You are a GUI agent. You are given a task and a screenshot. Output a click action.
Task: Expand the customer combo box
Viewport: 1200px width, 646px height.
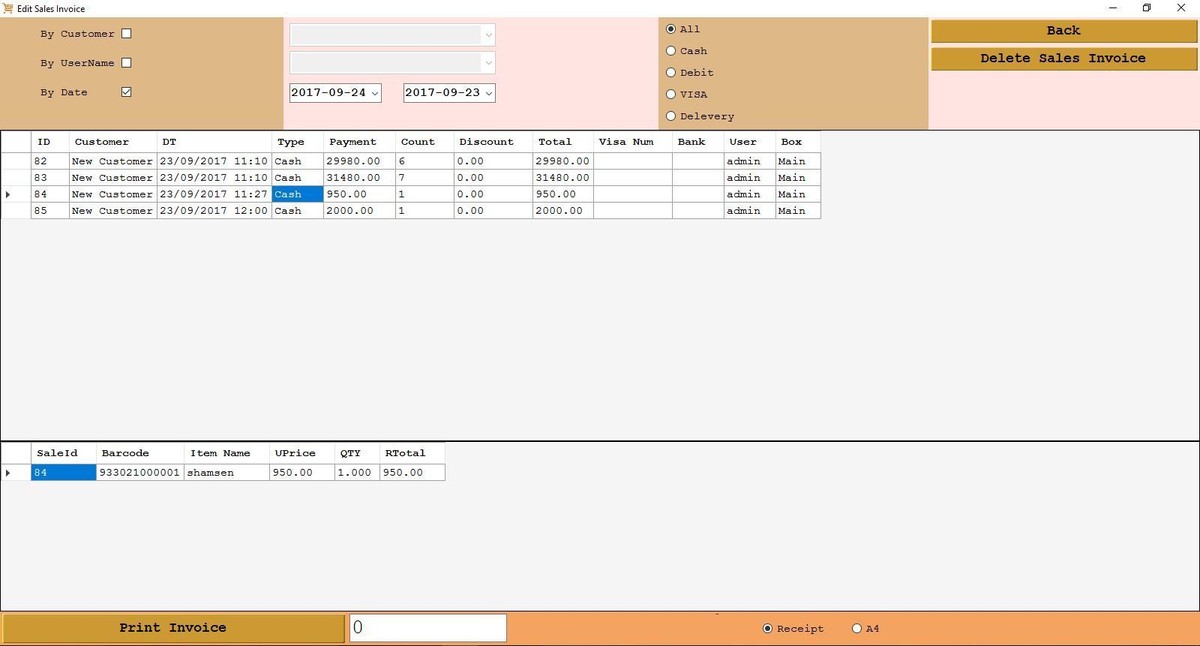488,35
